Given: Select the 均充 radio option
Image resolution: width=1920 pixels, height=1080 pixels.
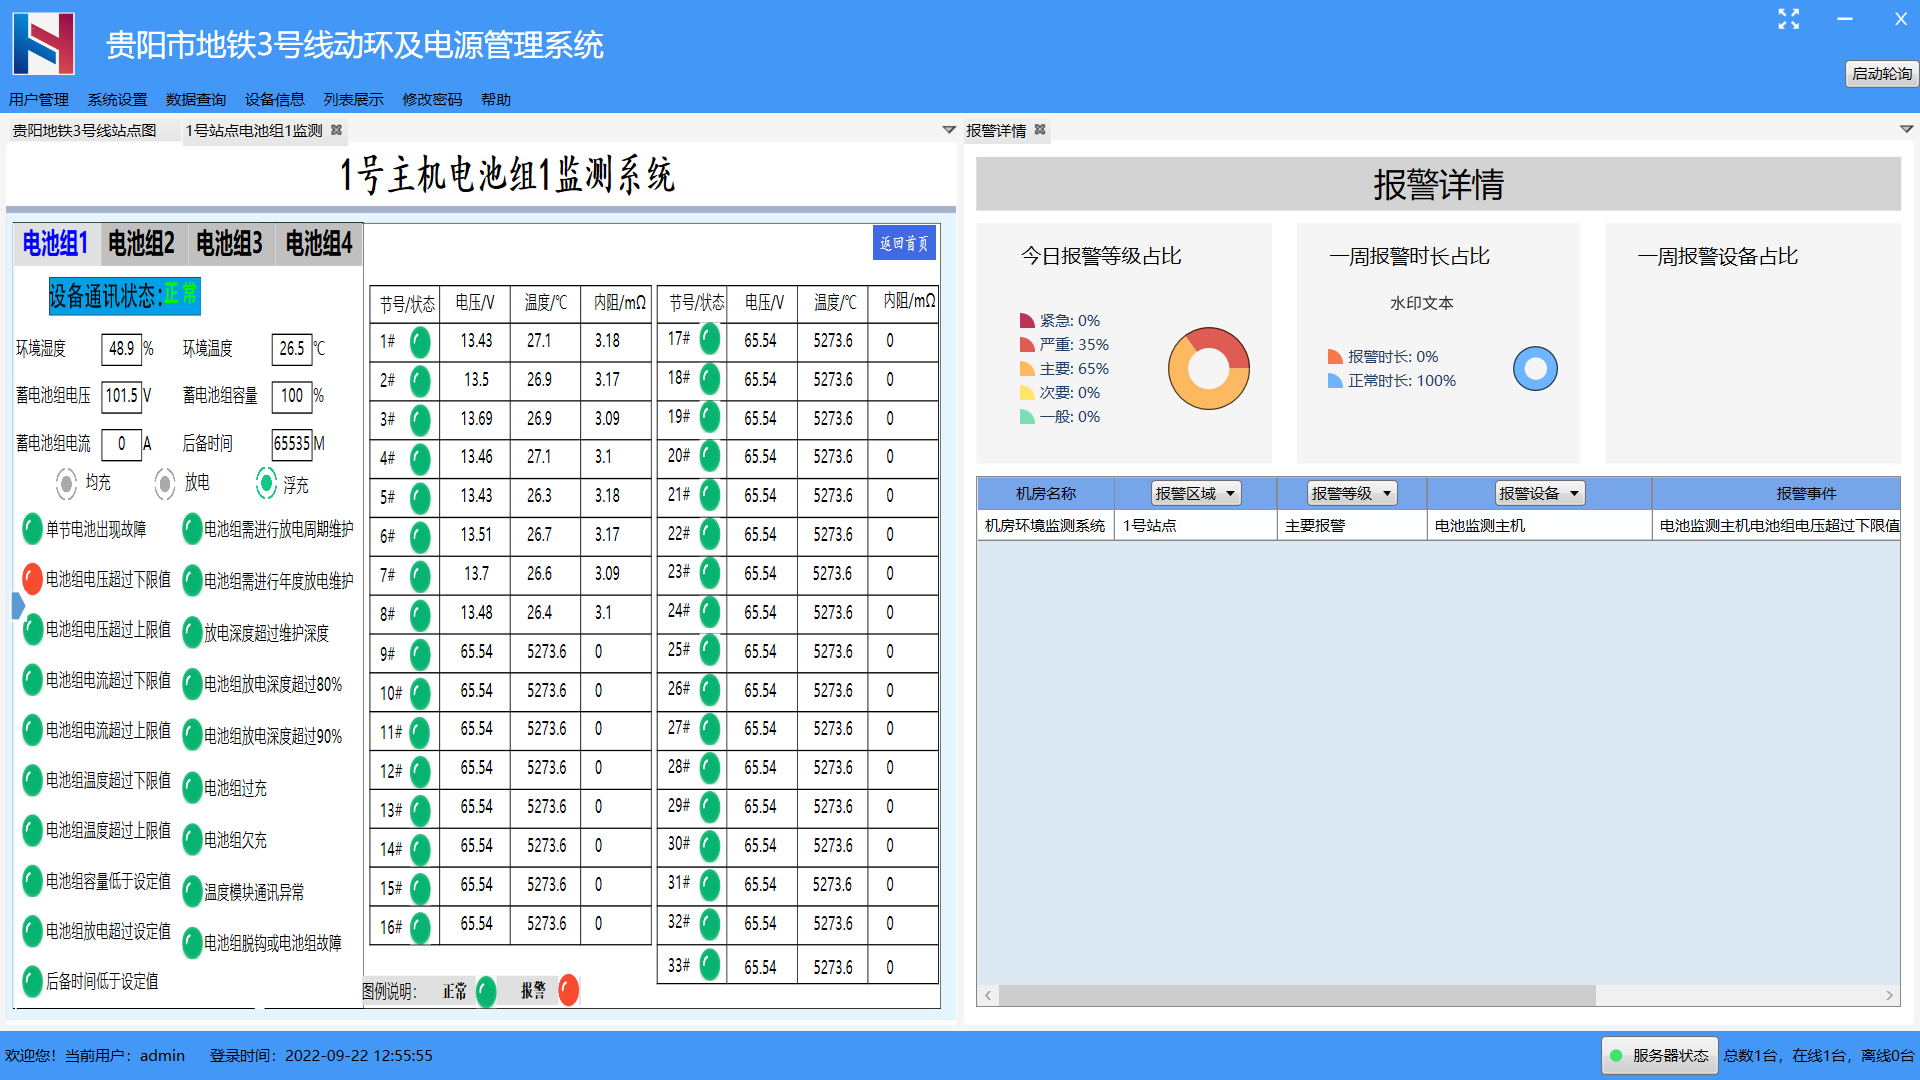Looking at the screenshot, I should 66,484.
